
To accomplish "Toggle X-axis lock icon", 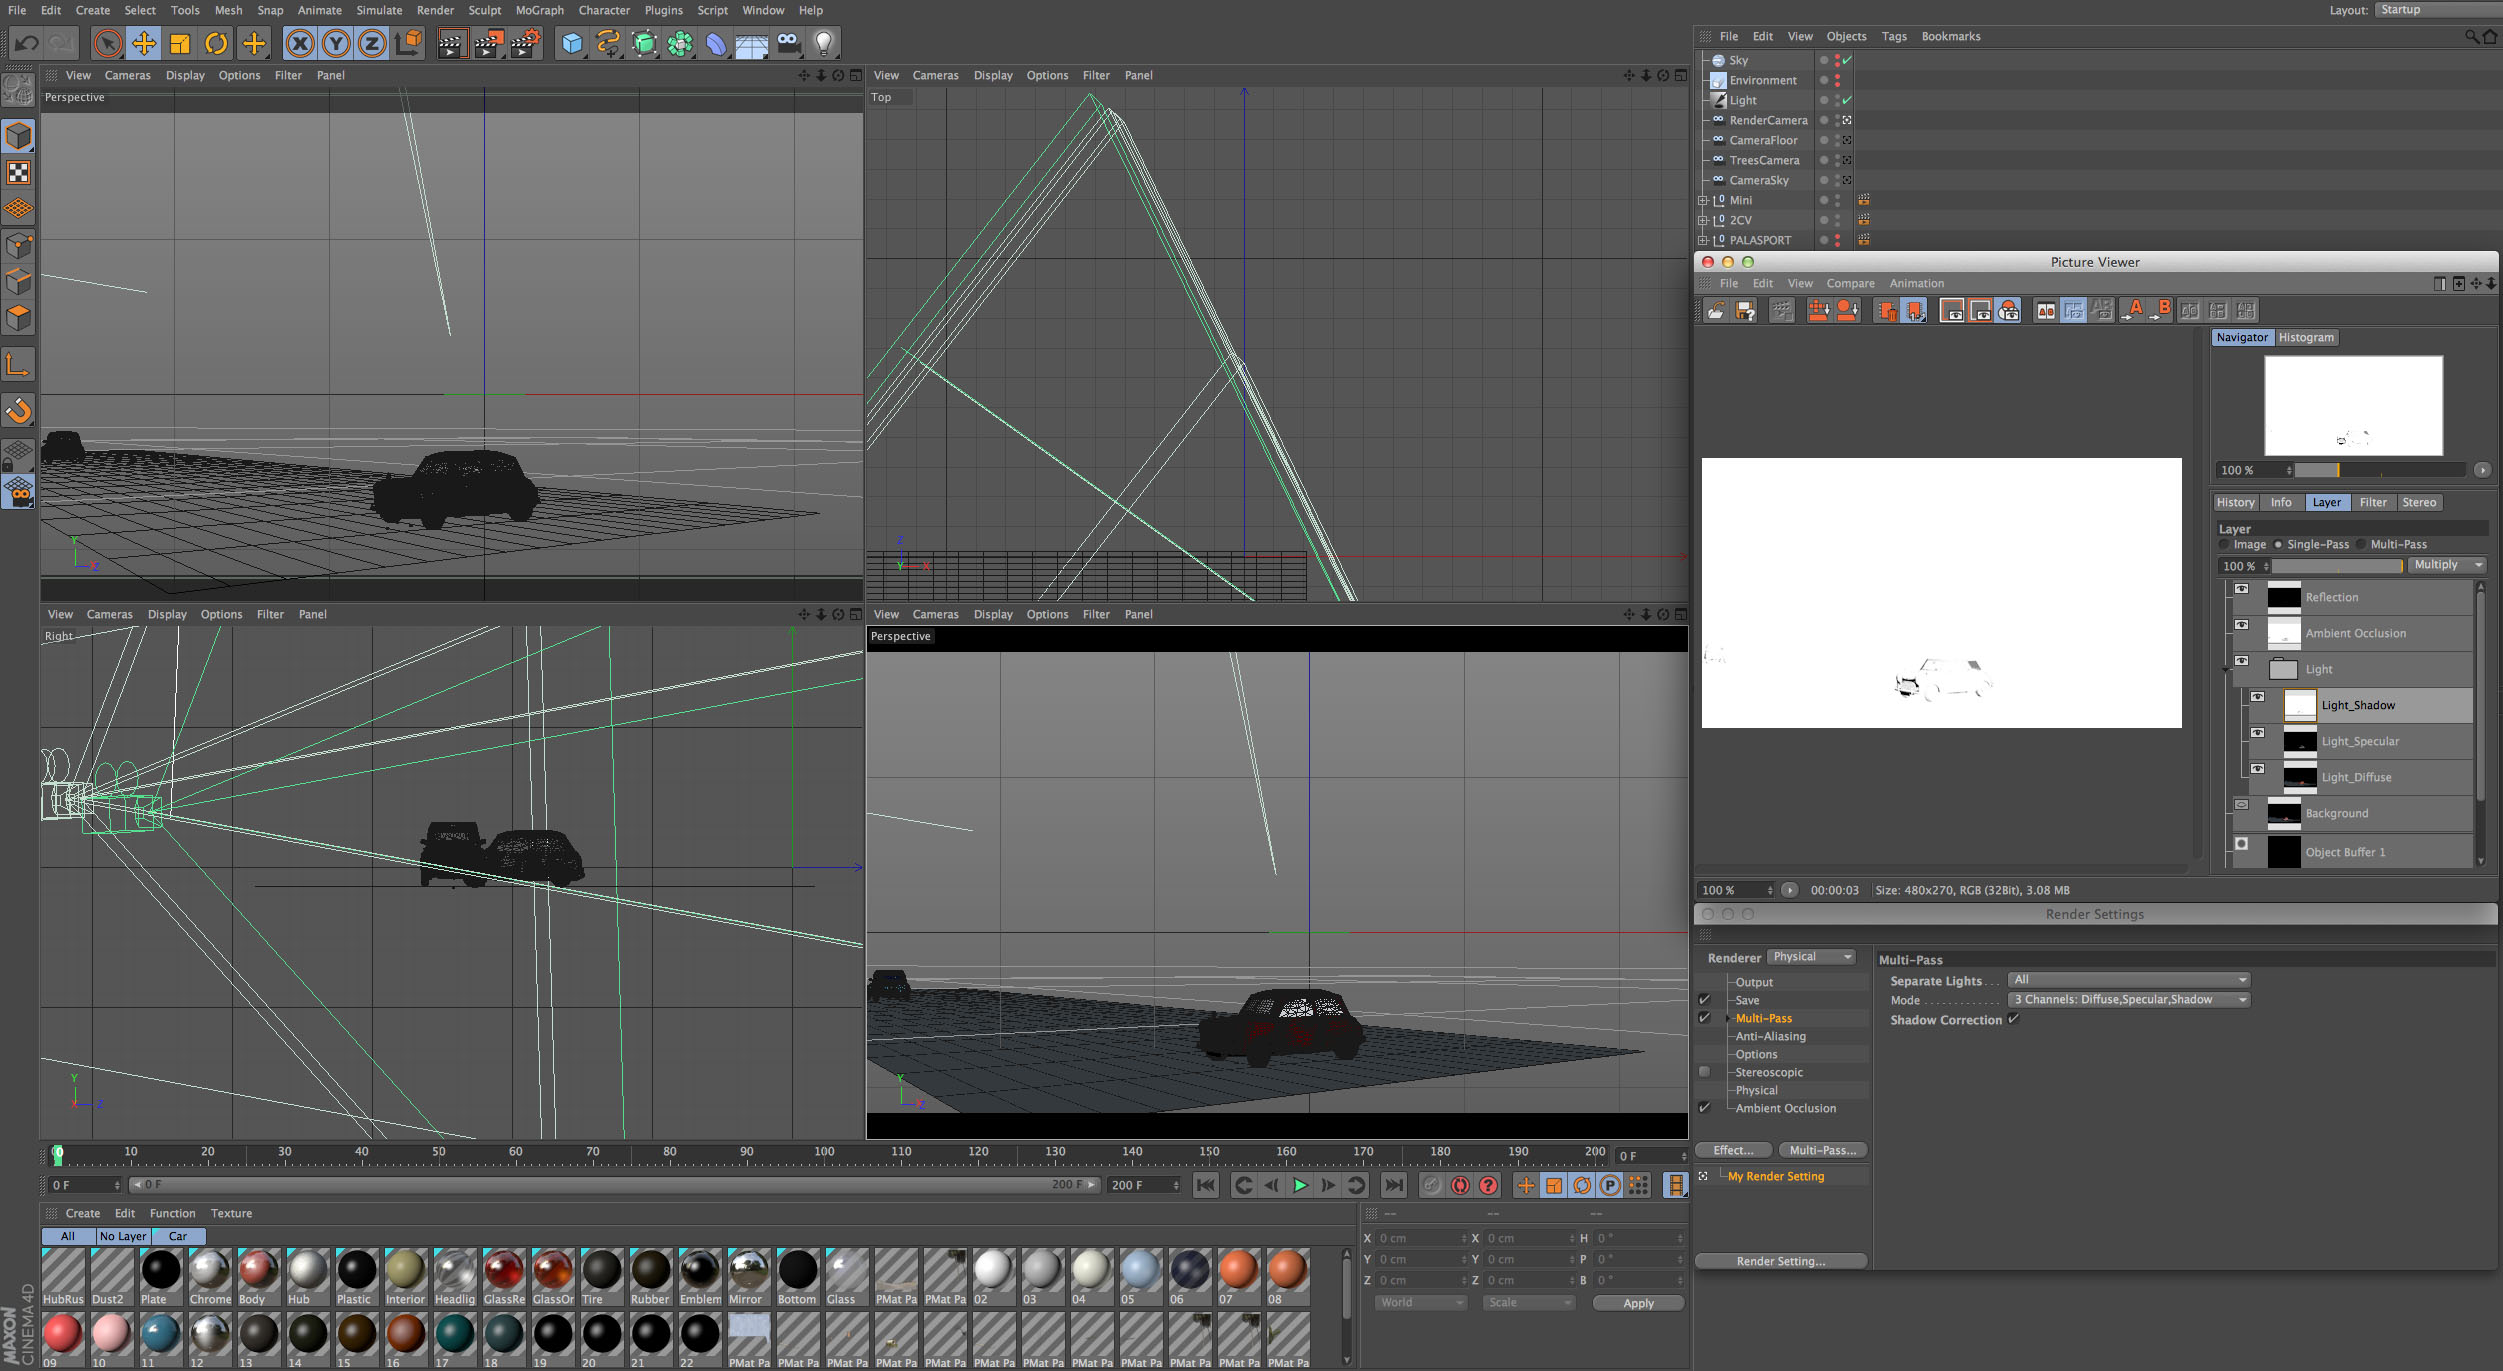I will 300,43.
